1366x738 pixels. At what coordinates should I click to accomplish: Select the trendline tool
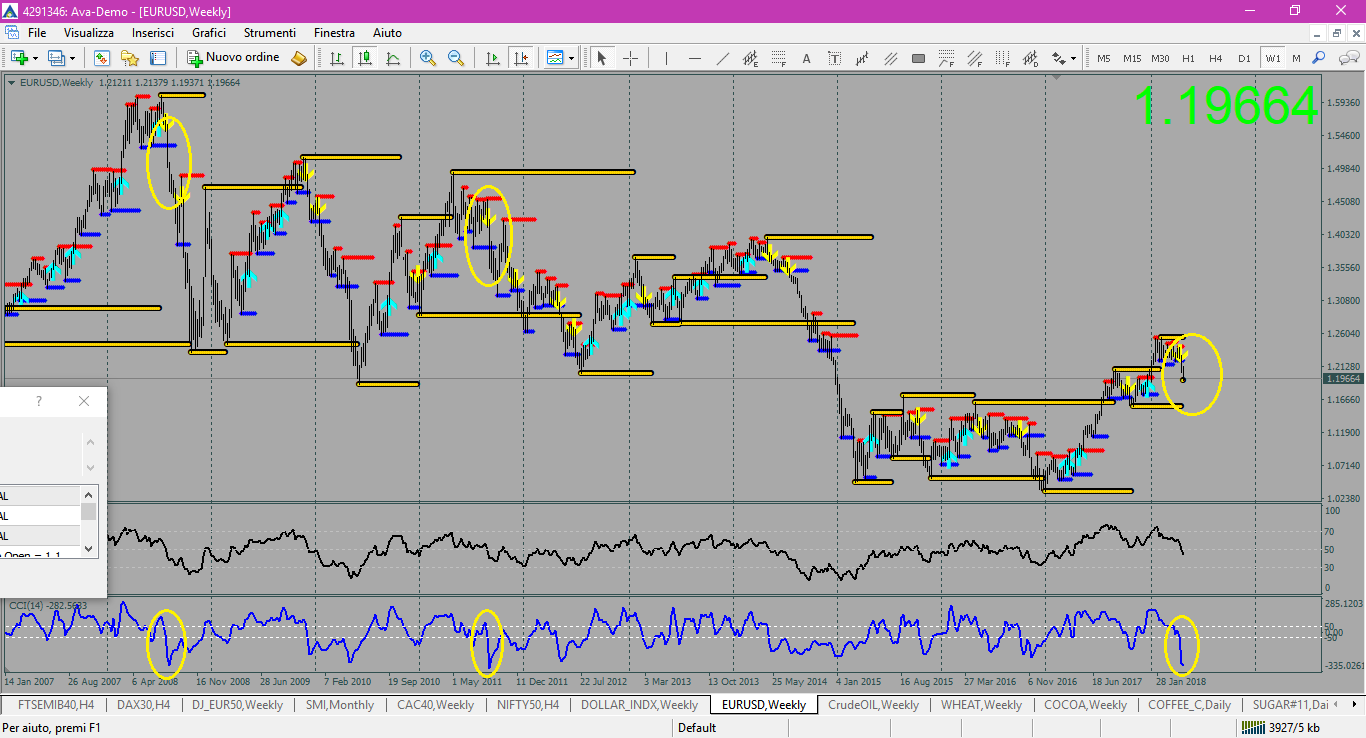(x=722, y=58)
